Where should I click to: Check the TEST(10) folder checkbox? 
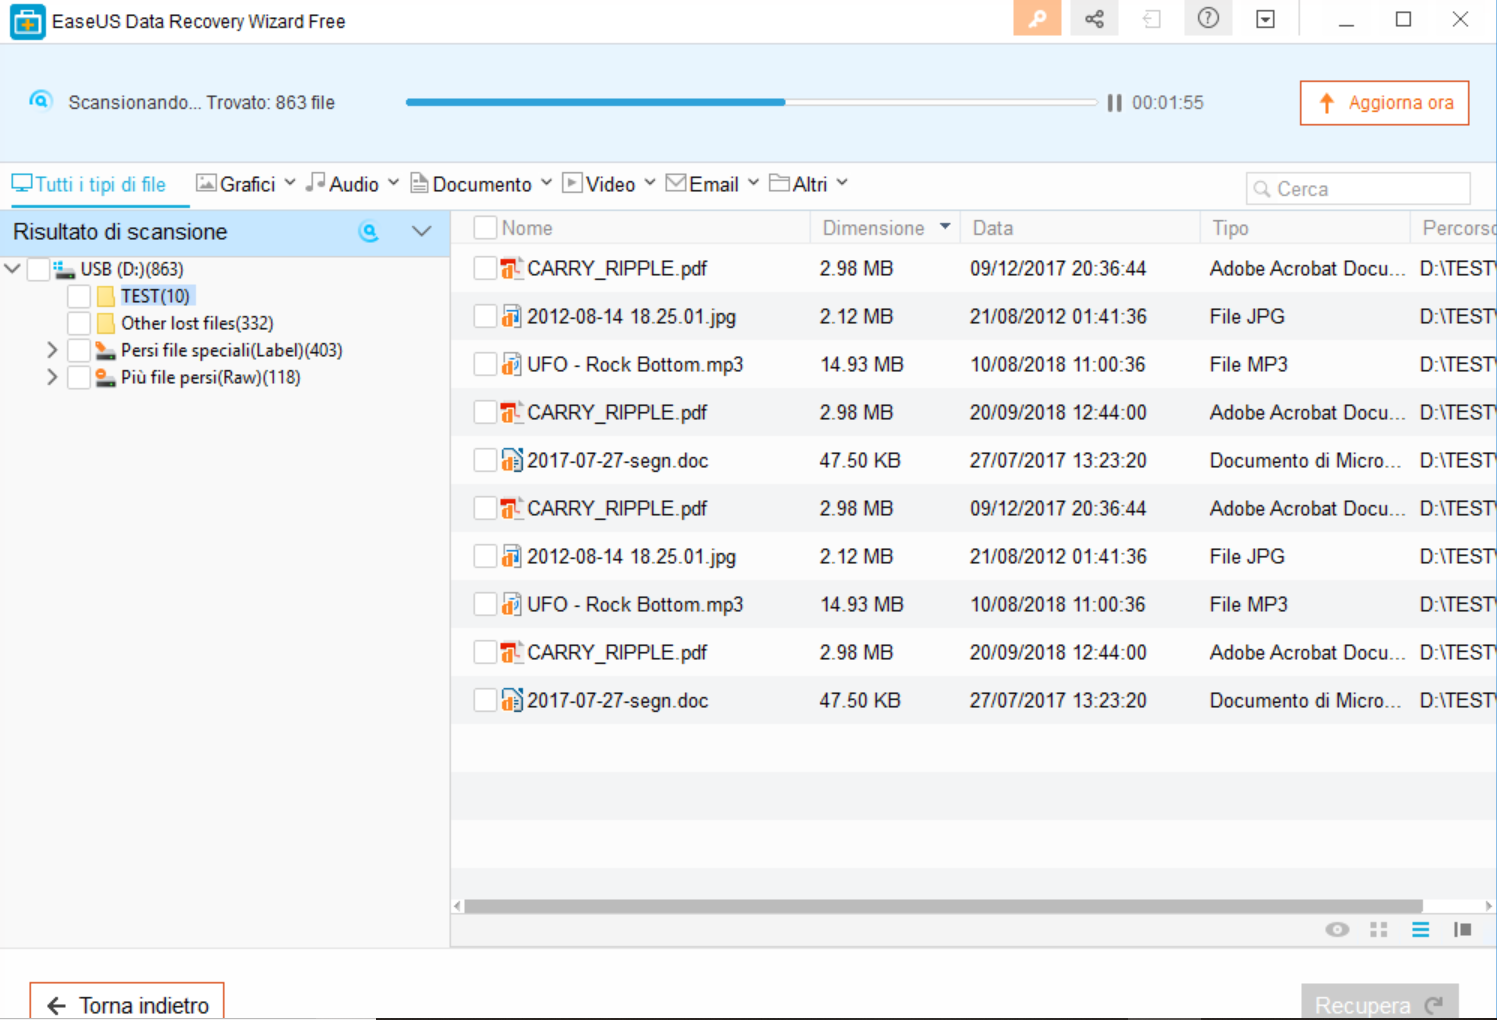(79, 296)
